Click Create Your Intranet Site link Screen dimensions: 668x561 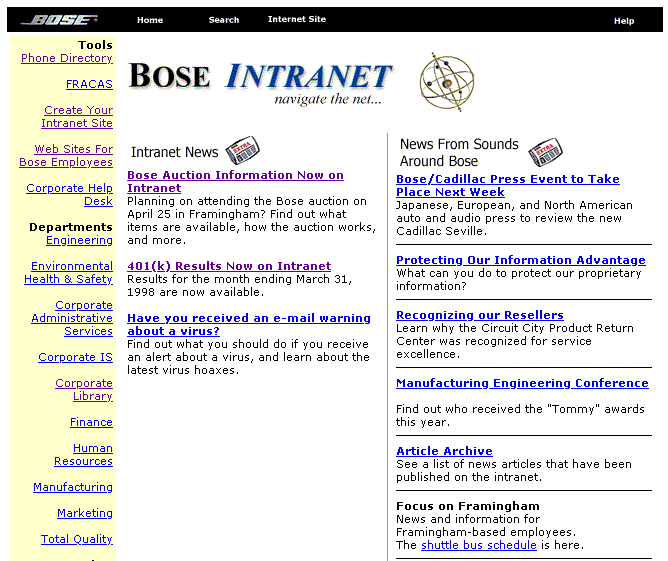pyautogui.click(x=77, y=117)
